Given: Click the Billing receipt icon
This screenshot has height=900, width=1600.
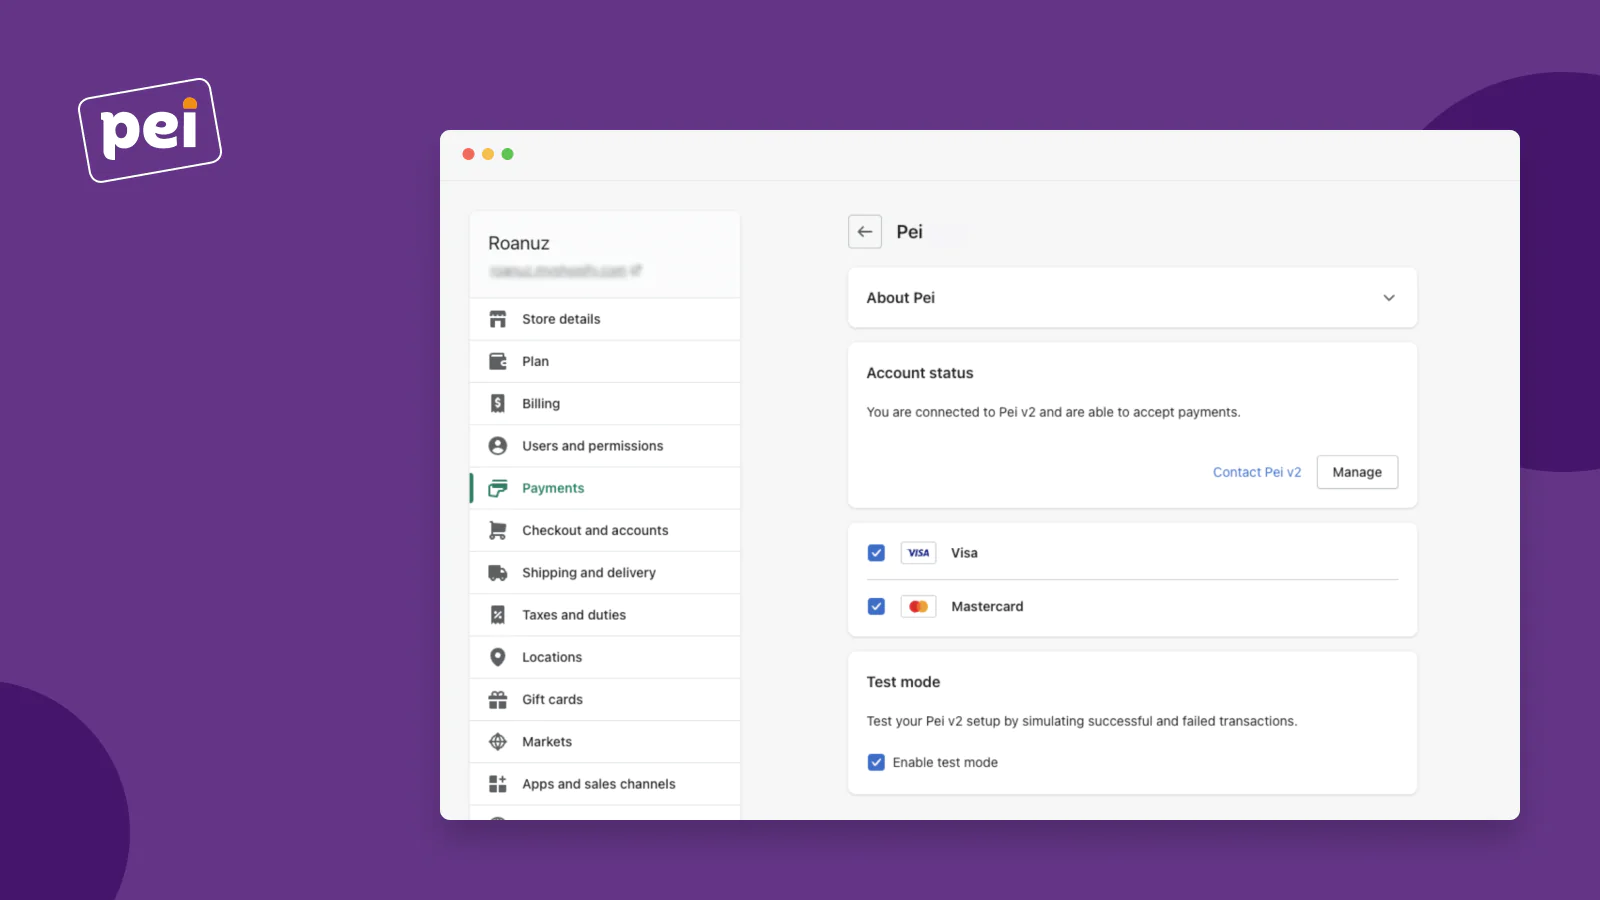Looking at the screenshot, I should (497, 403).
